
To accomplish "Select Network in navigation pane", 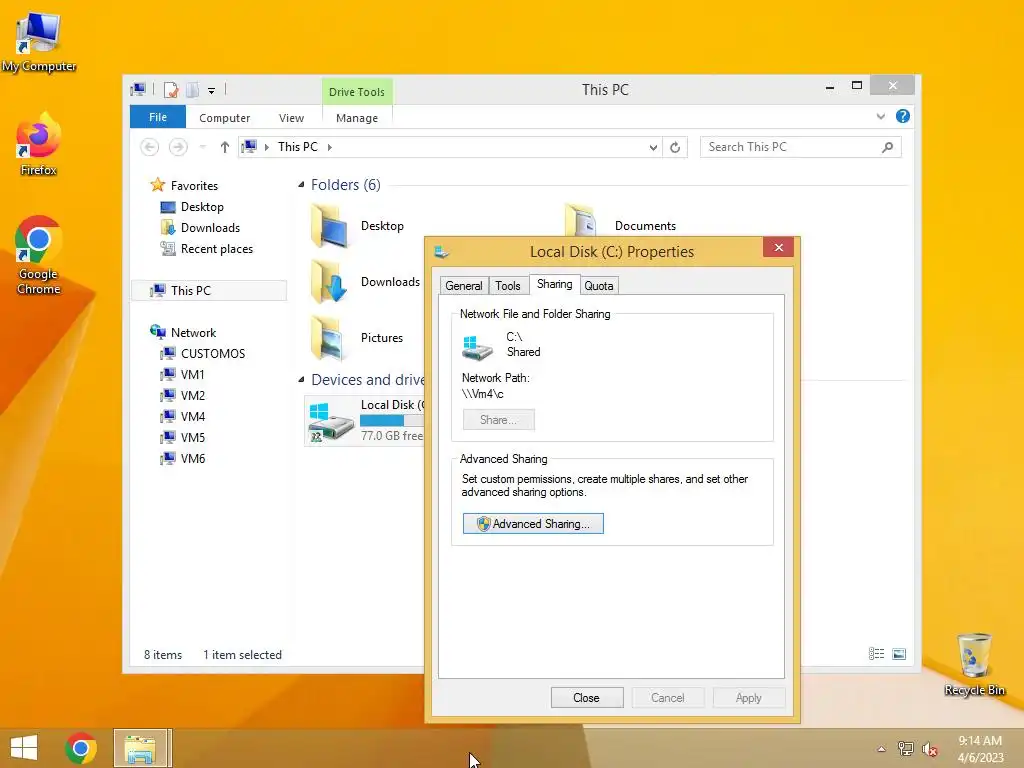I will tap(193, 332).
